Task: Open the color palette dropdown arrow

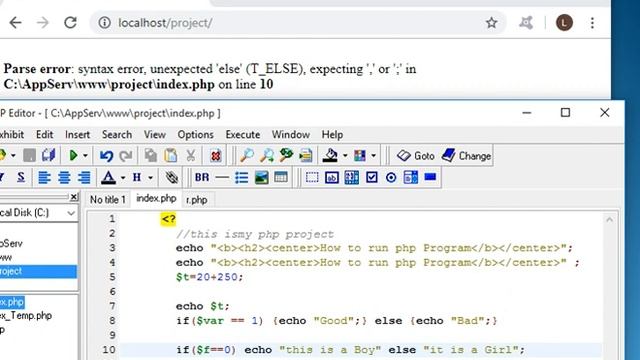Action: click(x=373, y=156)
